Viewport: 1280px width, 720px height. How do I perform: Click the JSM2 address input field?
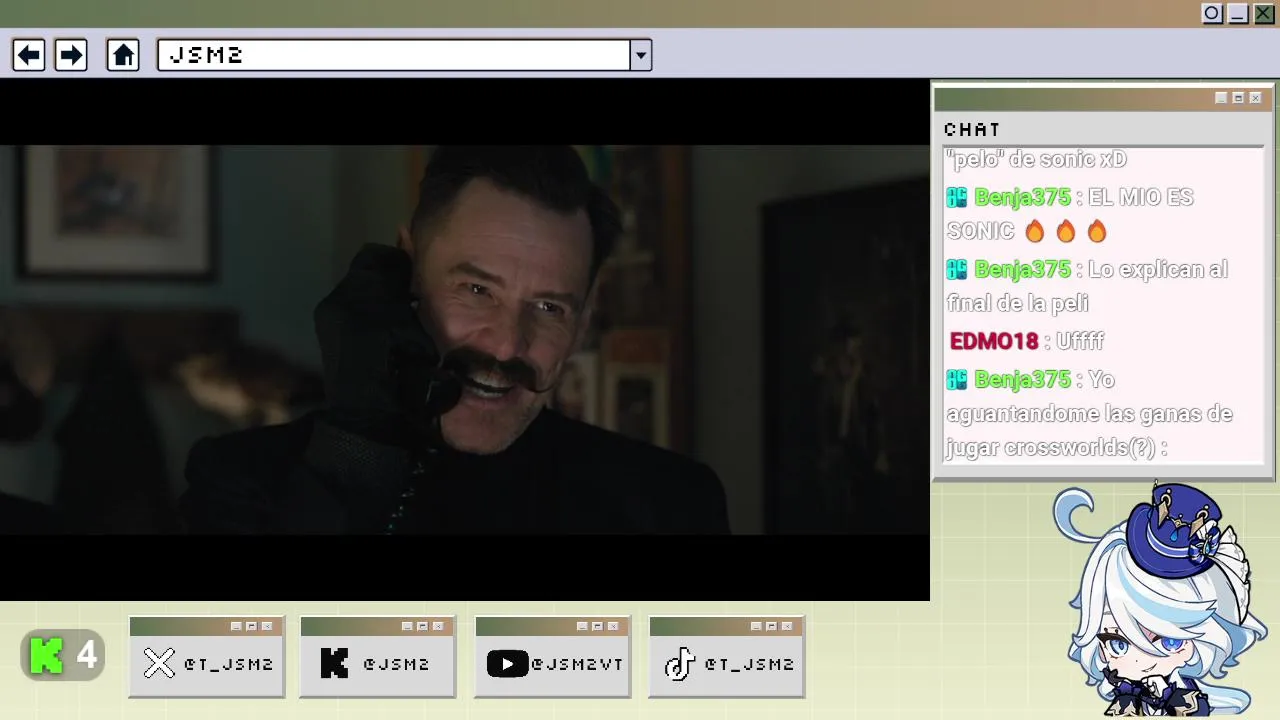tap(394, 55)
